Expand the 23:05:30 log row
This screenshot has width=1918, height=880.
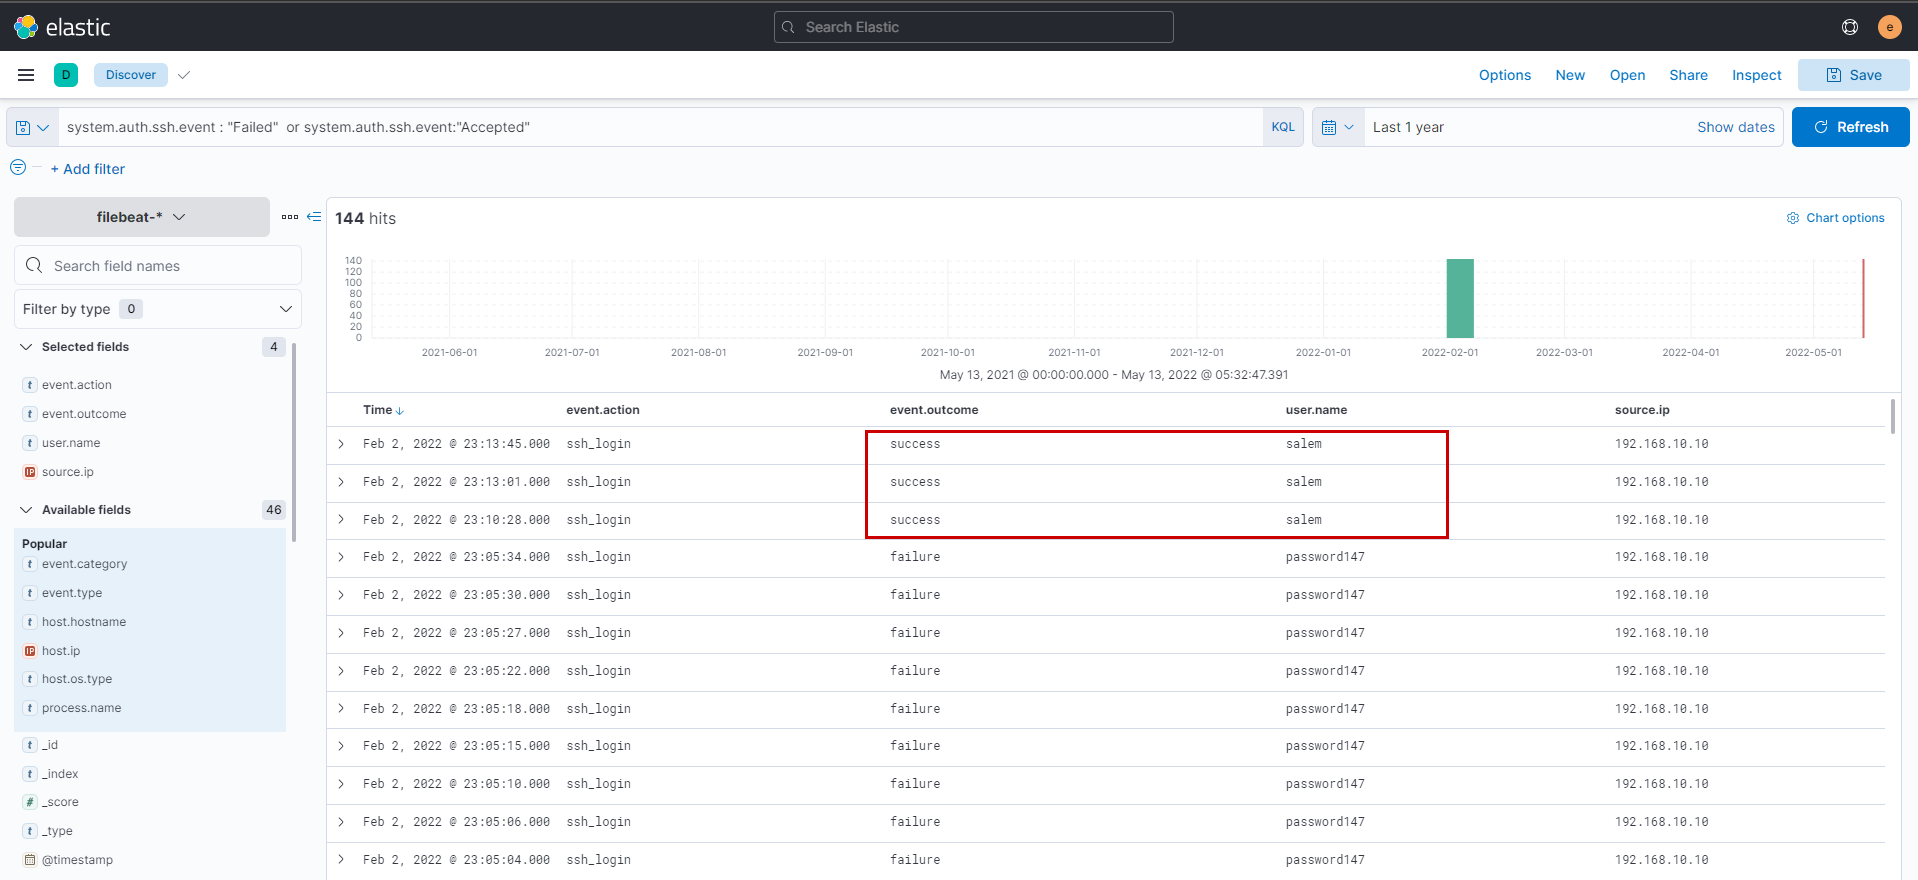pos(342,595)
